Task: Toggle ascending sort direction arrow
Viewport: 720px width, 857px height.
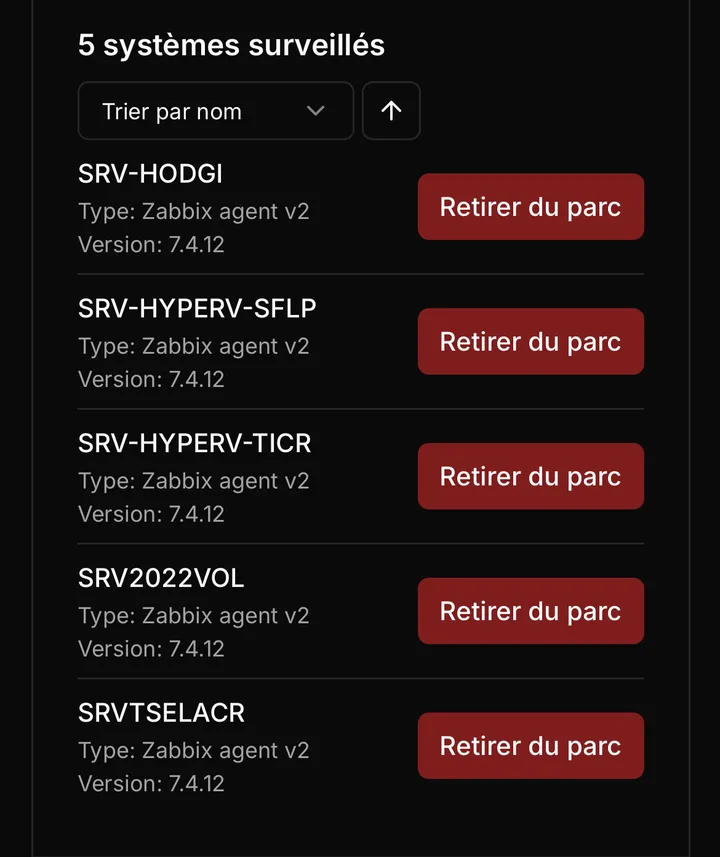Action: point(391,111)
